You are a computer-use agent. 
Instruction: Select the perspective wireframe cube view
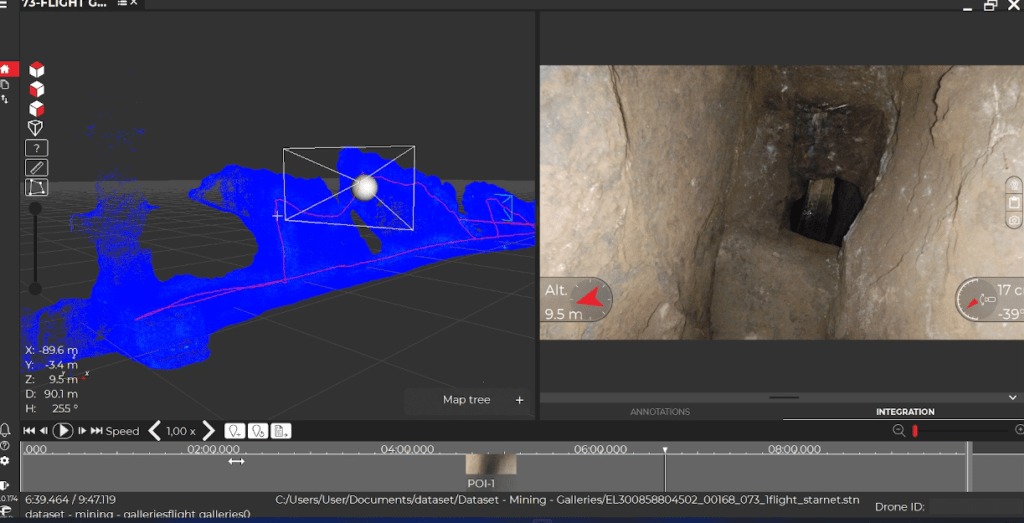pyautogui.click(x=36, y=128)
